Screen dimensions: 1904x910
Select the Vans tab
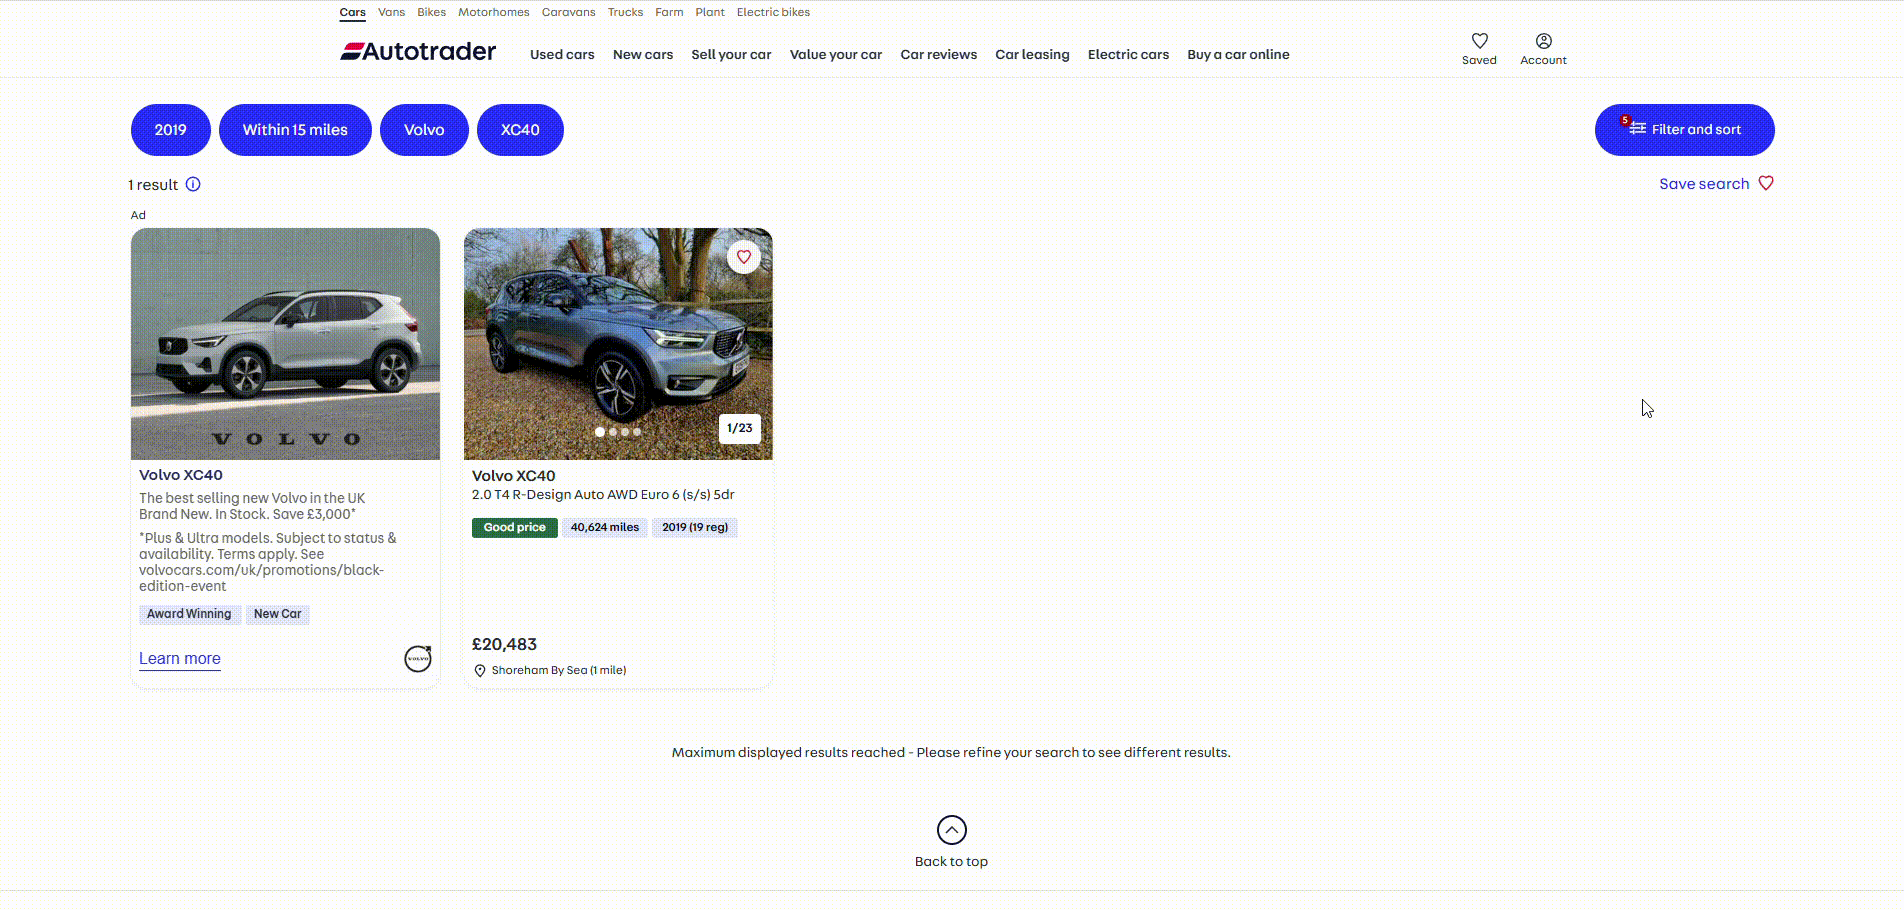point(391,12)
